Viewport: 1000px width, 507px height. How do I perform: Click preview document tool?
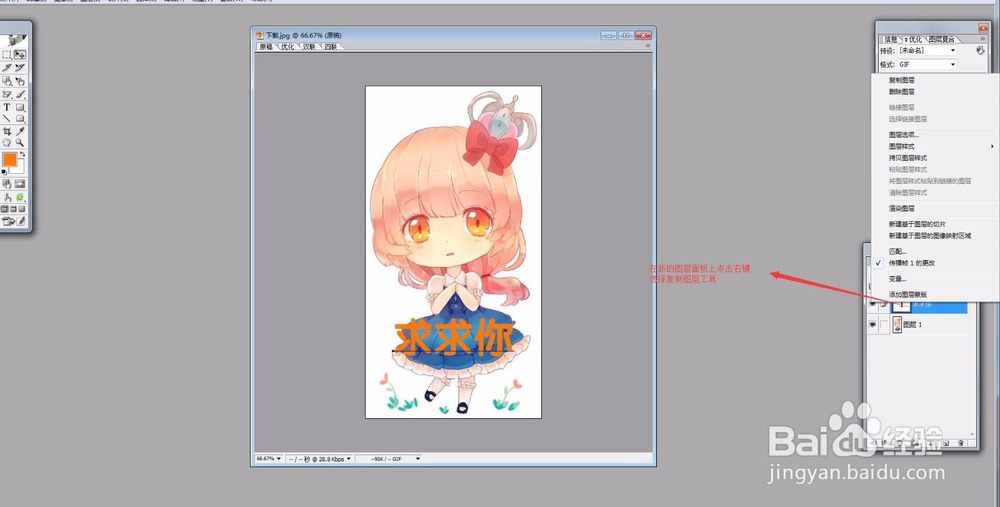click(6, 197)
